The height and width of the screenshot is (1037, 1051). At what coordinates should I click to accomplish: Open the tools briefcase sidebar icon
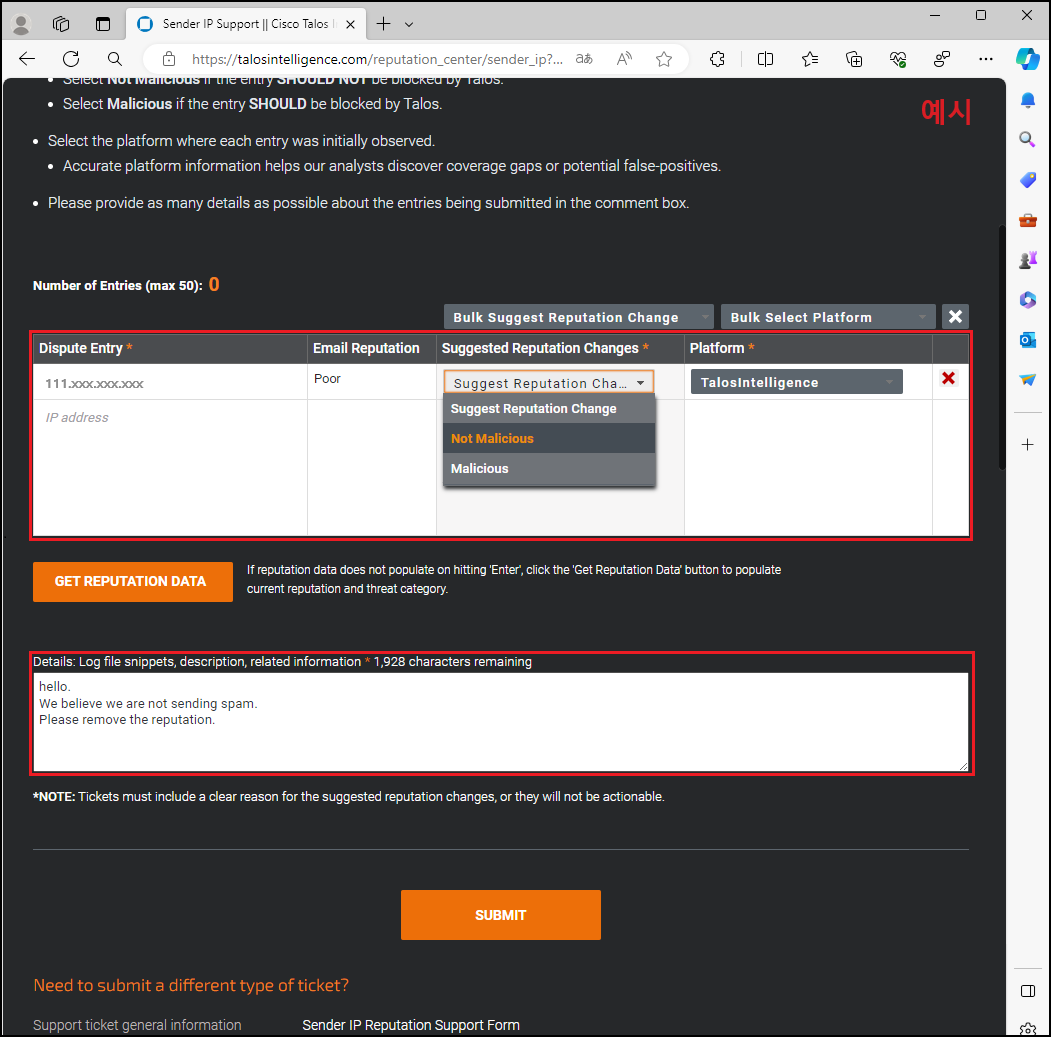pos(1028,220)
